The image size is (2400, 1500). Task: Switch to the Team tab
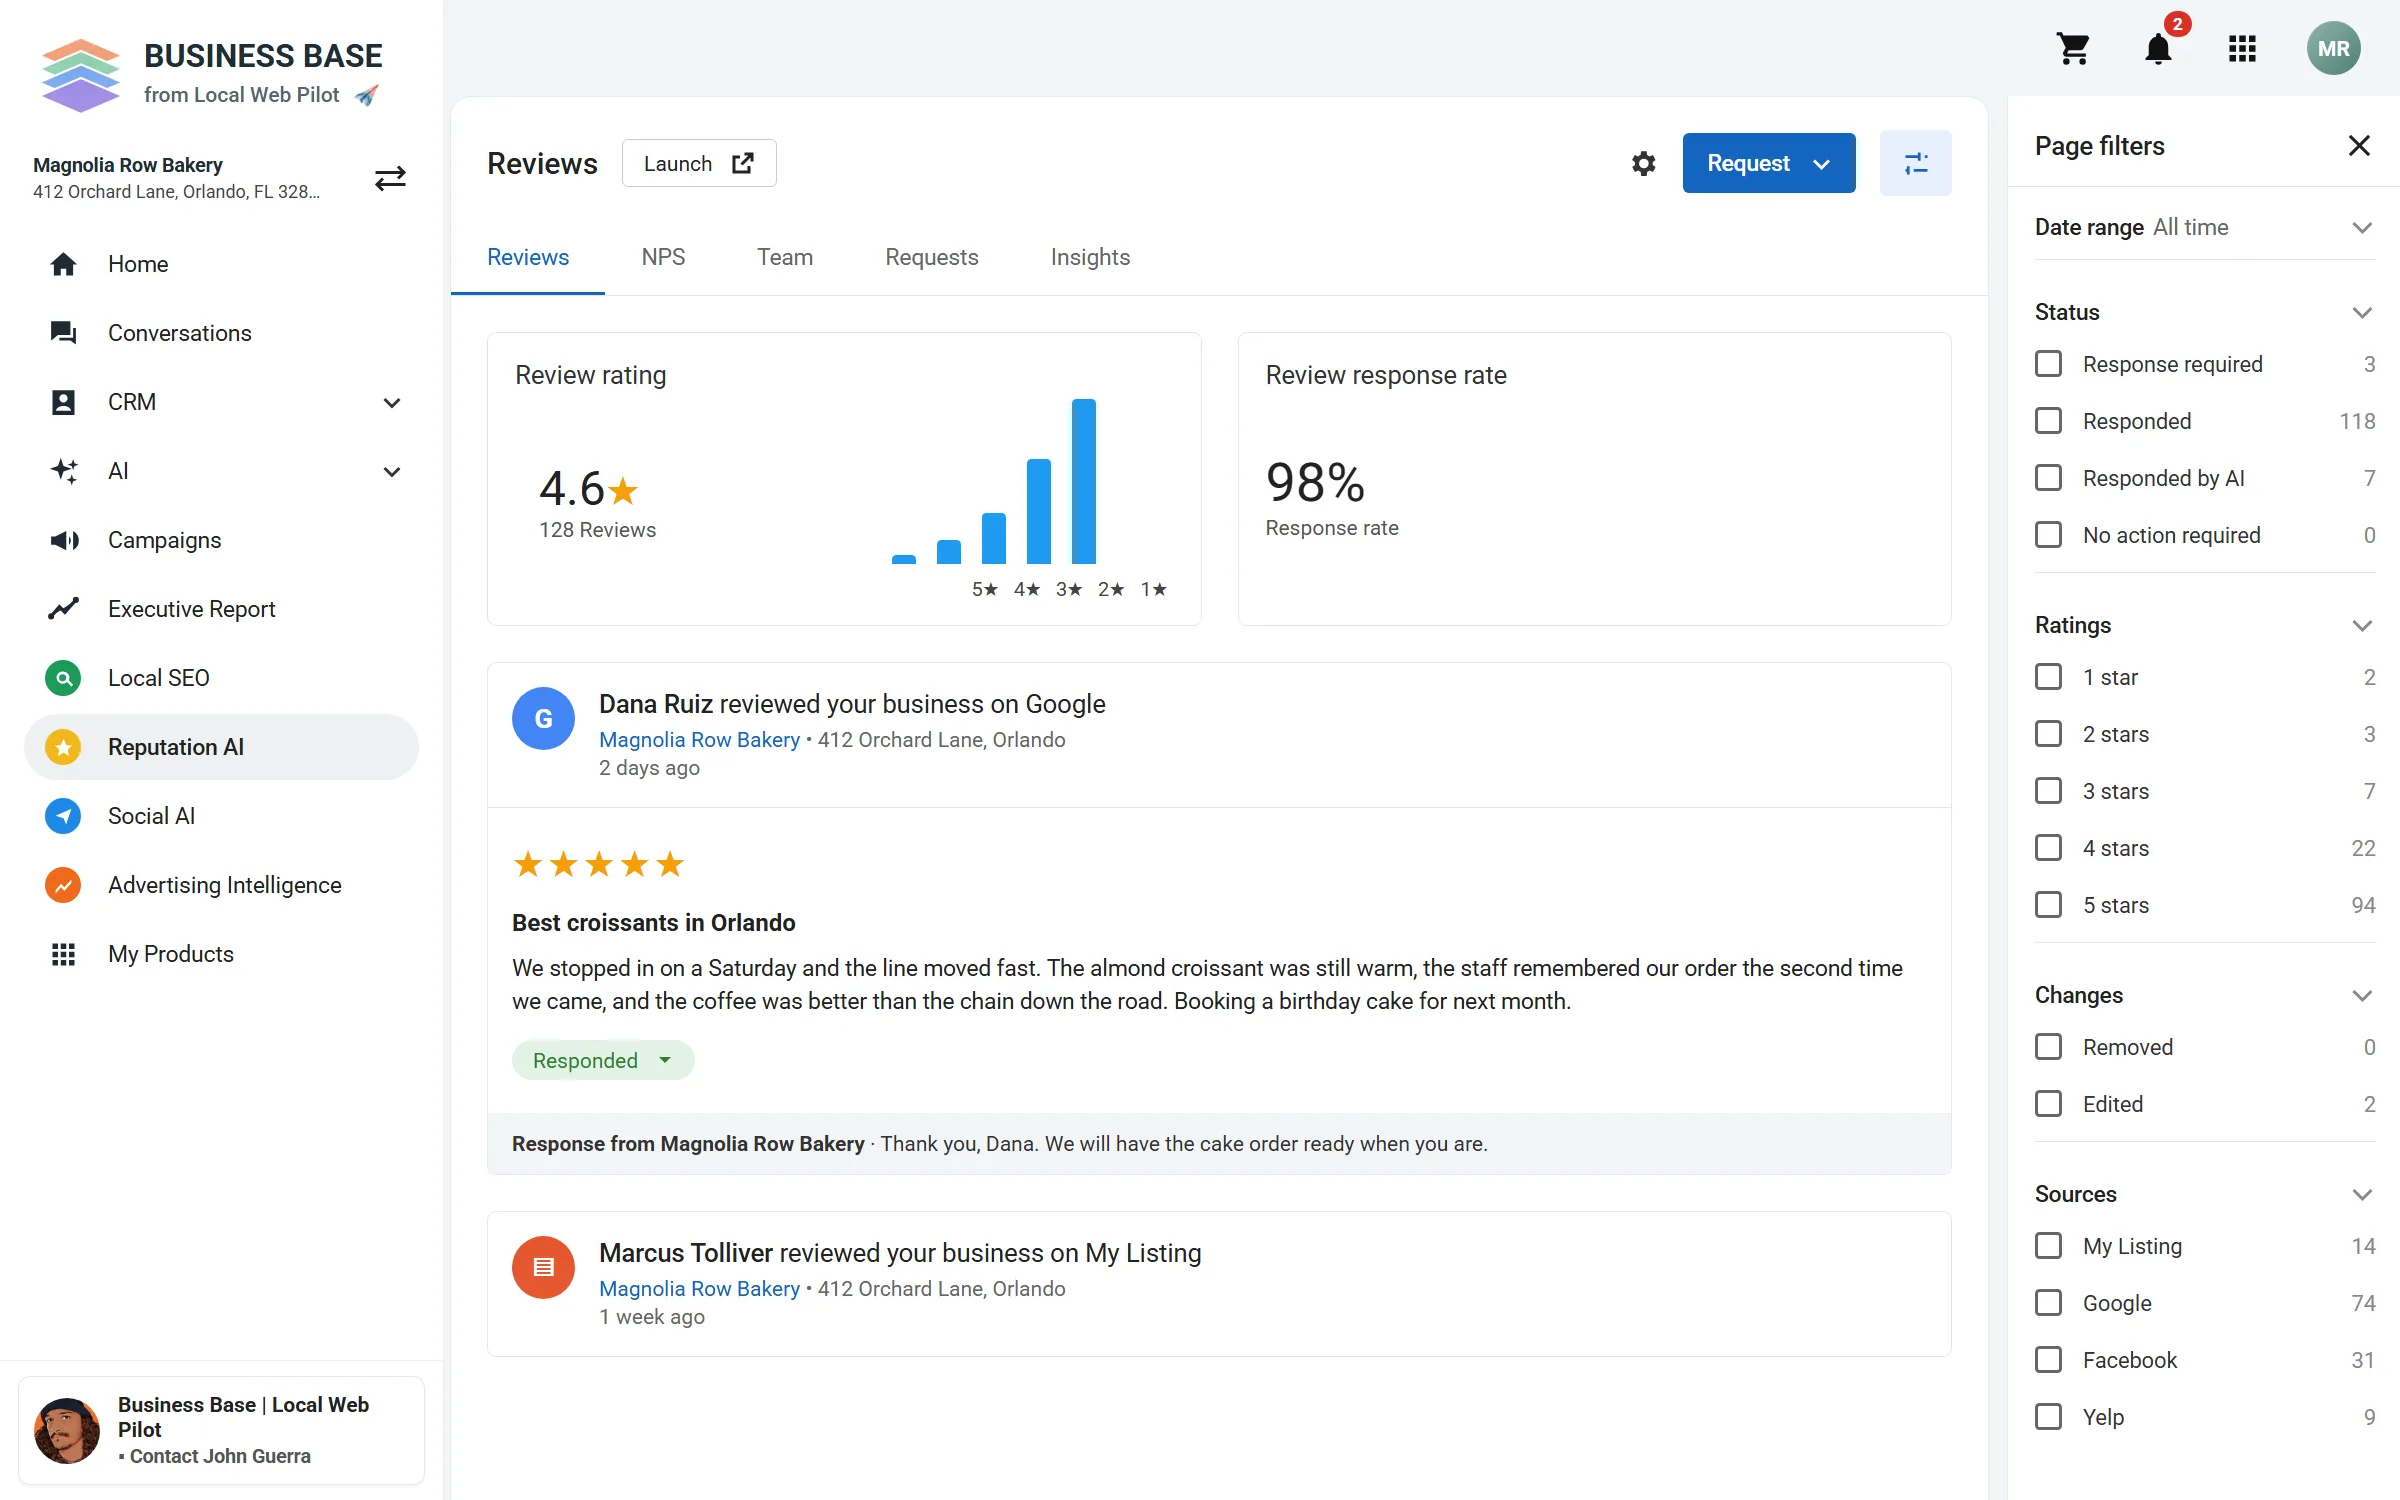pos(785,257)
